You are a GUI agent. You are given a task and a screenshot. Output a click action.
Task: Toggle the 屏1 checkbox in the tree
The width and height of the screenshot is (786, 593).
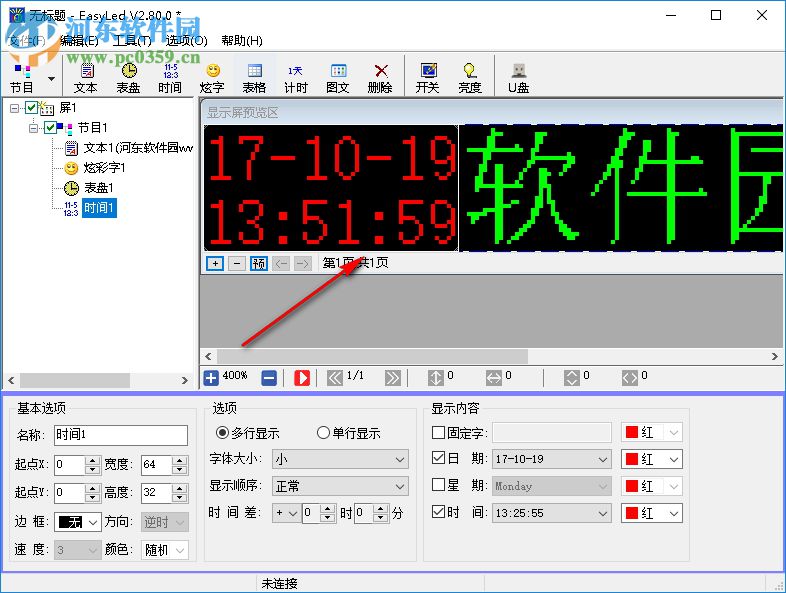tap(31, 107)
